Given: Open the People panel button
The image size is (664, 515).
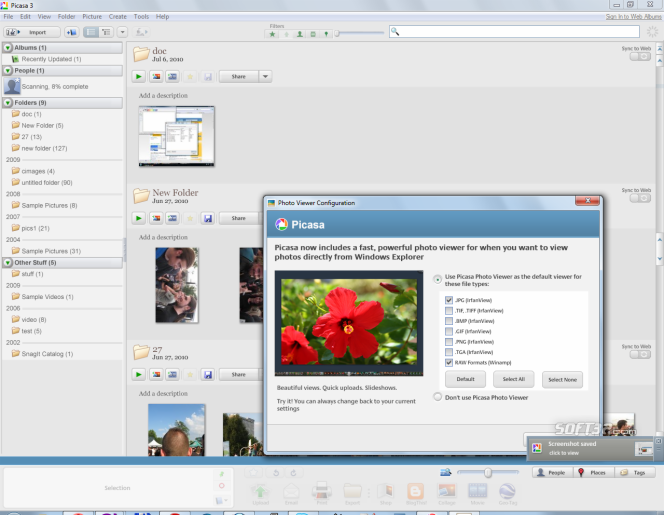Looking at the screenshot, I should 552,473.
